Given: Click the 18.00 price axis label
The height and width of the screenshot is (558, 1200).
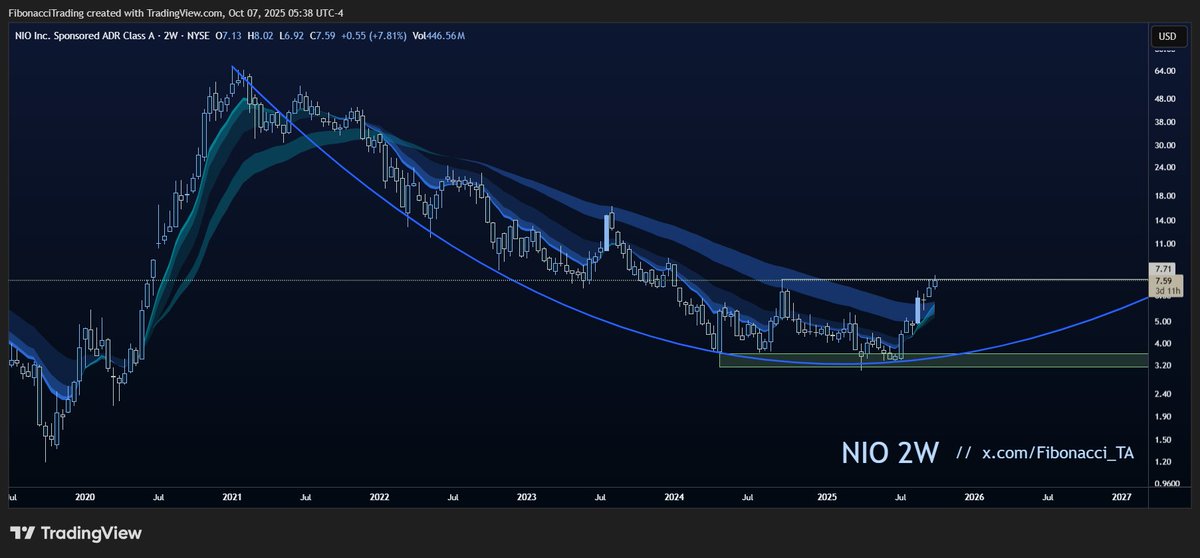Looking at the screenshot, I should pyautogui.click(x=1165, y=196).
